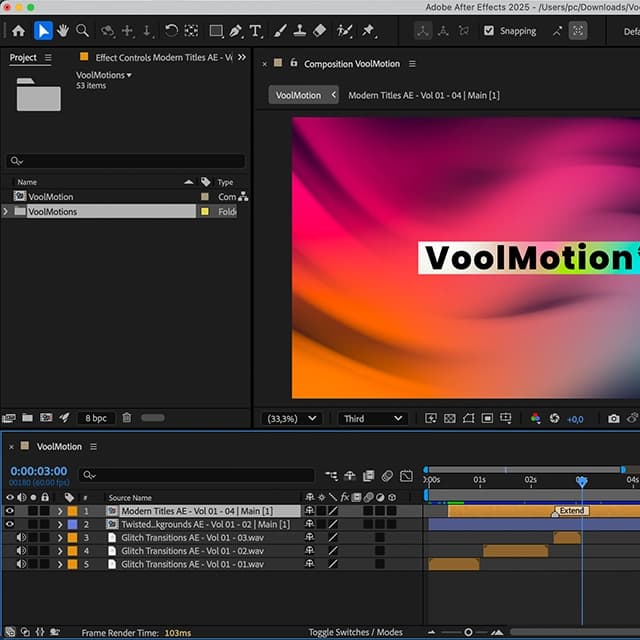Viewport: 640px width, 640px height.
Task: Click the Source Name column header
Action: 130,498
